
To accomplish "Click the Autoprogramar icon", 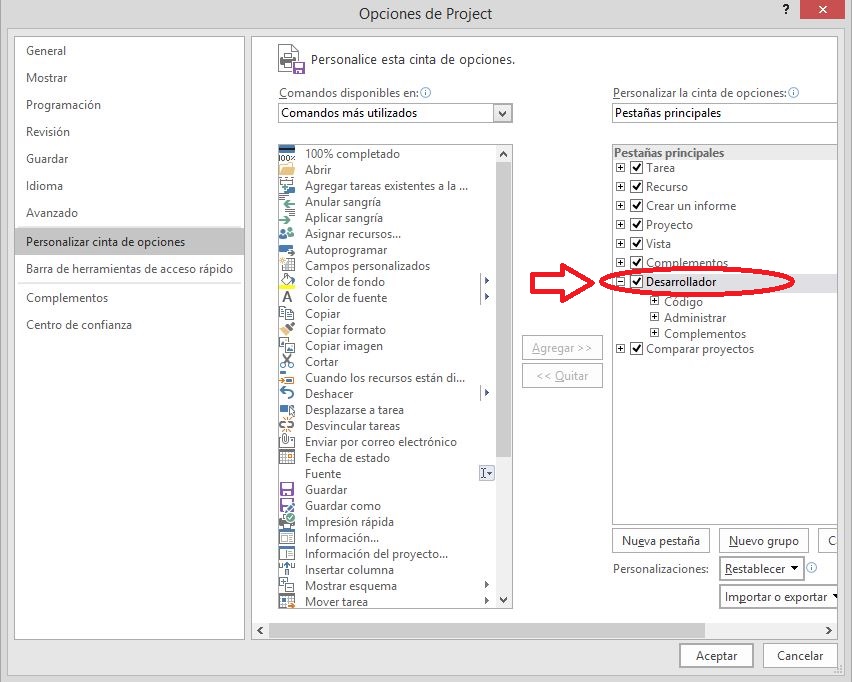I will coord(286,250).
